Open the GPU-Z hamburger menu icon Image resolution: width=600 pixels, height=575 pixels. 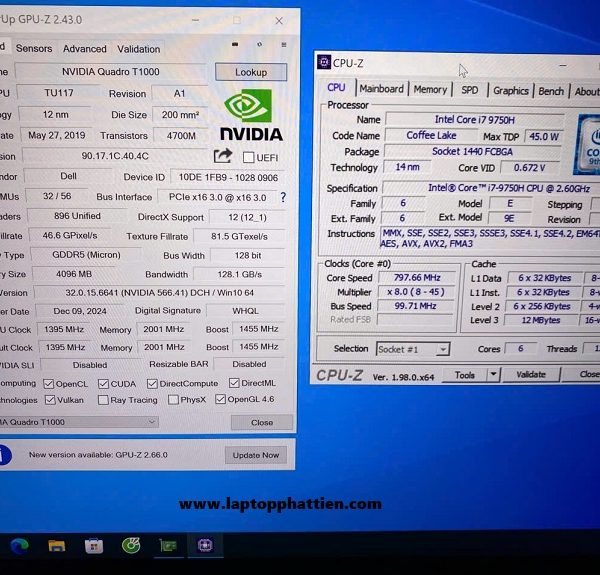point(284,45)
